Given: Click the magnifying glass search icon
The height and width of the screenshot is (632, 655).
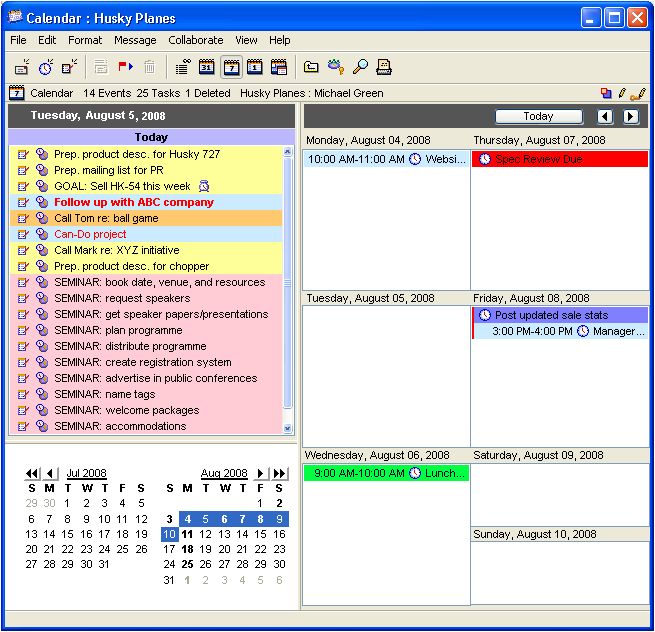Looking at the screenshot, I should [360, 68].
